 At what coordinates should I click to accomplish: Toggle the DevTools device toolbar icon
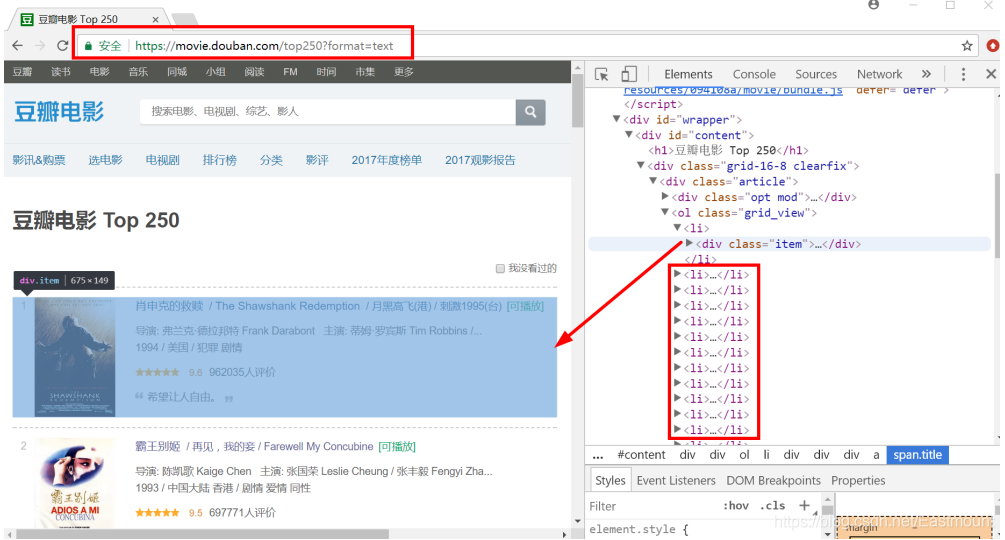pyautogui.click(x=629, y=74)
